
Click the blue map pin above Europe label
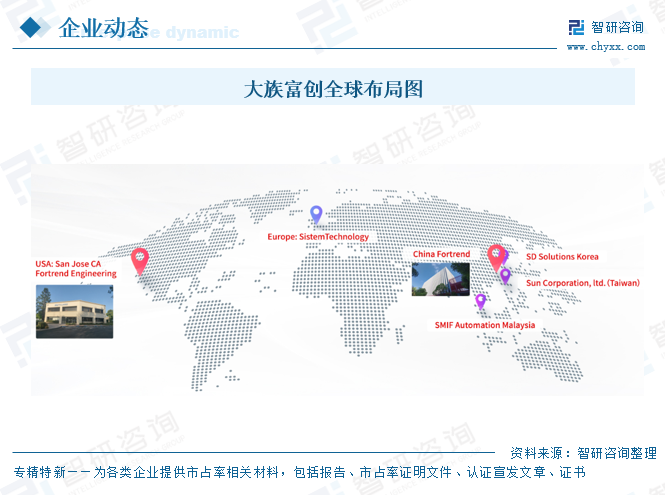[x=316, y=214]
